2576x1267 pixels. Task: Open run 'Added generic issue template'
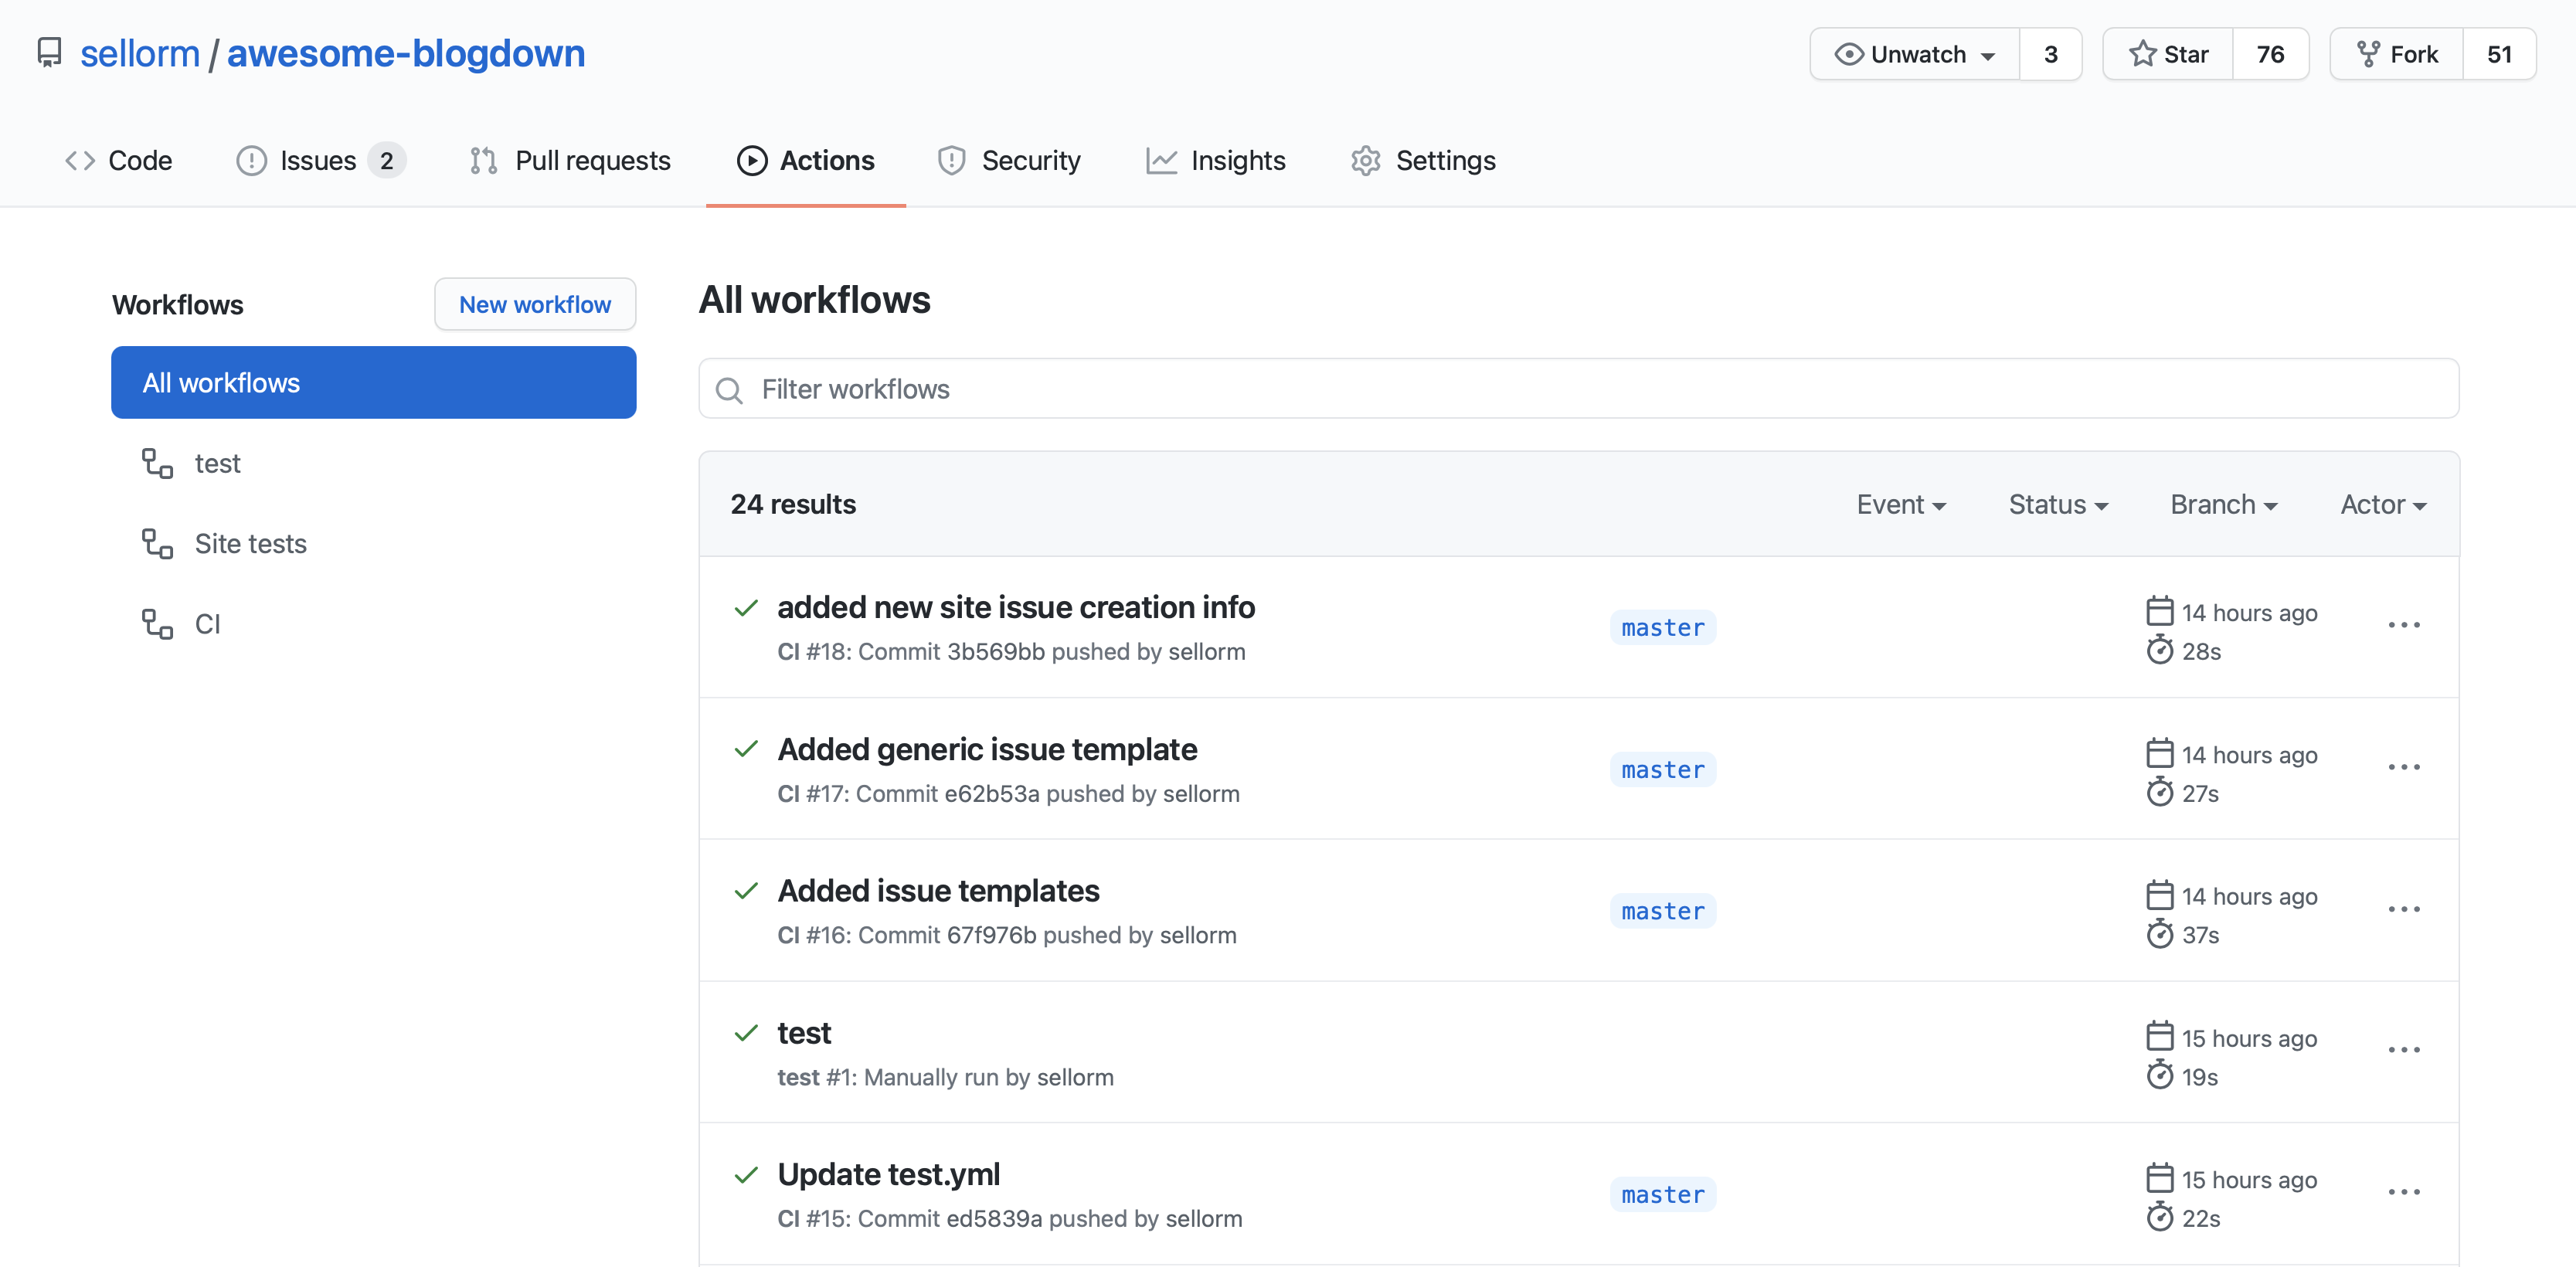[x=987, y=750]
